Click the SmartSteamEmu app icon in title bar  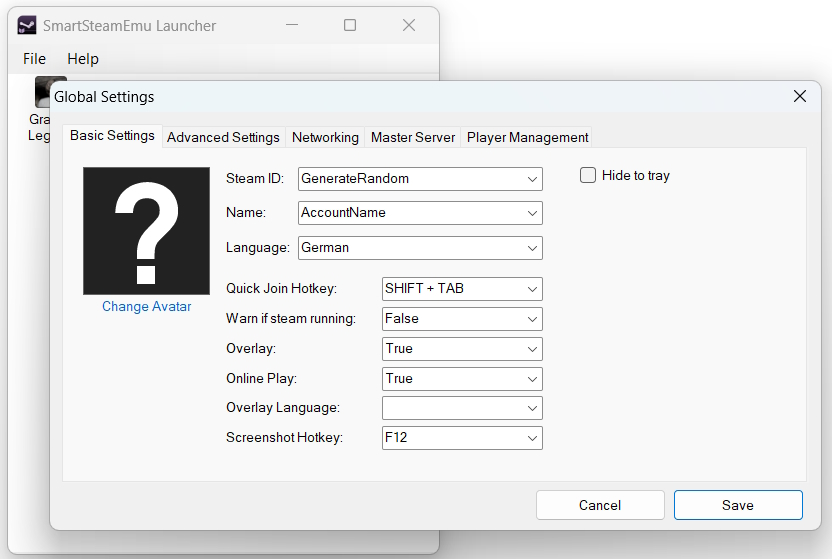click(27, 26)
